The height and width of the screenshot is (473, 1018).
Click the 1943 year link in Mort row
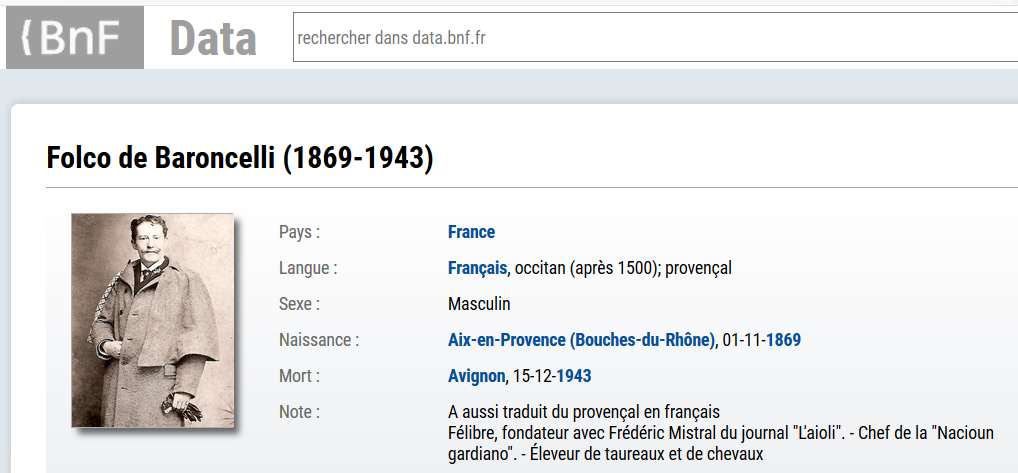[x=574, y=376]
